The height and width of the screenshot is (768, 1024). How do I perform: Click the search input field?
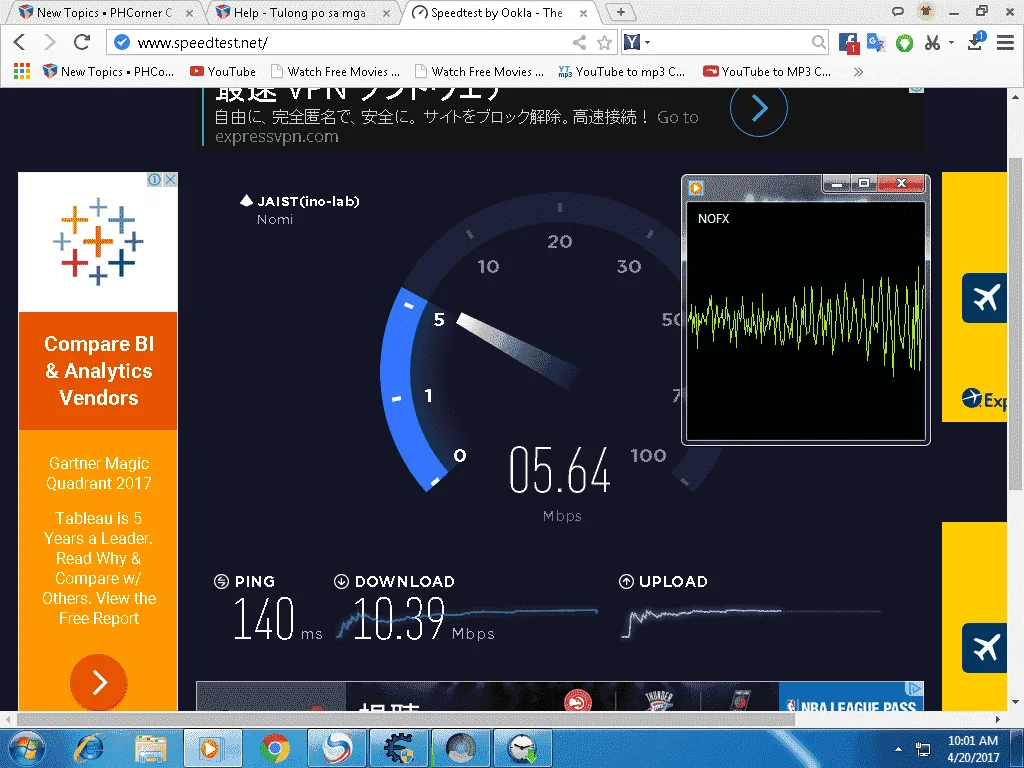(x=728, y=42)
